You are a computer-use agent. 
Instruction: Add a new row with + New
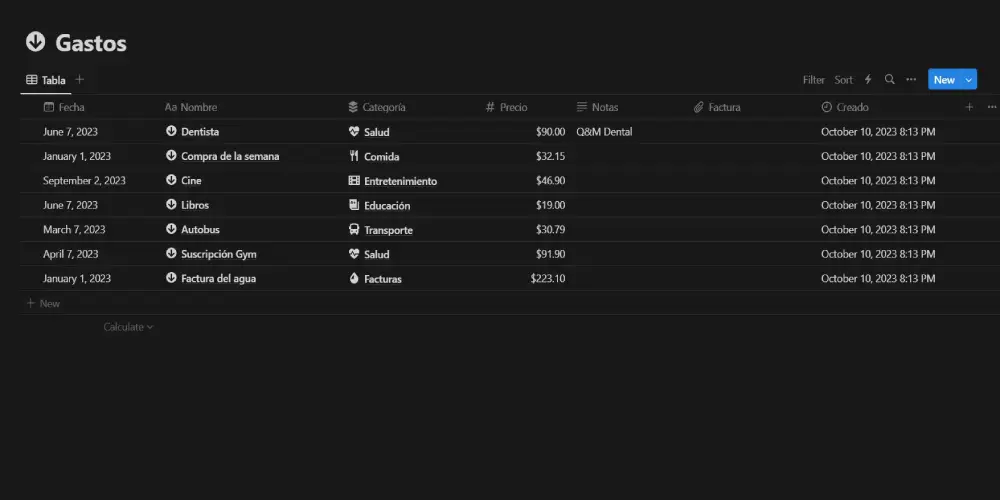tap(43, 303)
